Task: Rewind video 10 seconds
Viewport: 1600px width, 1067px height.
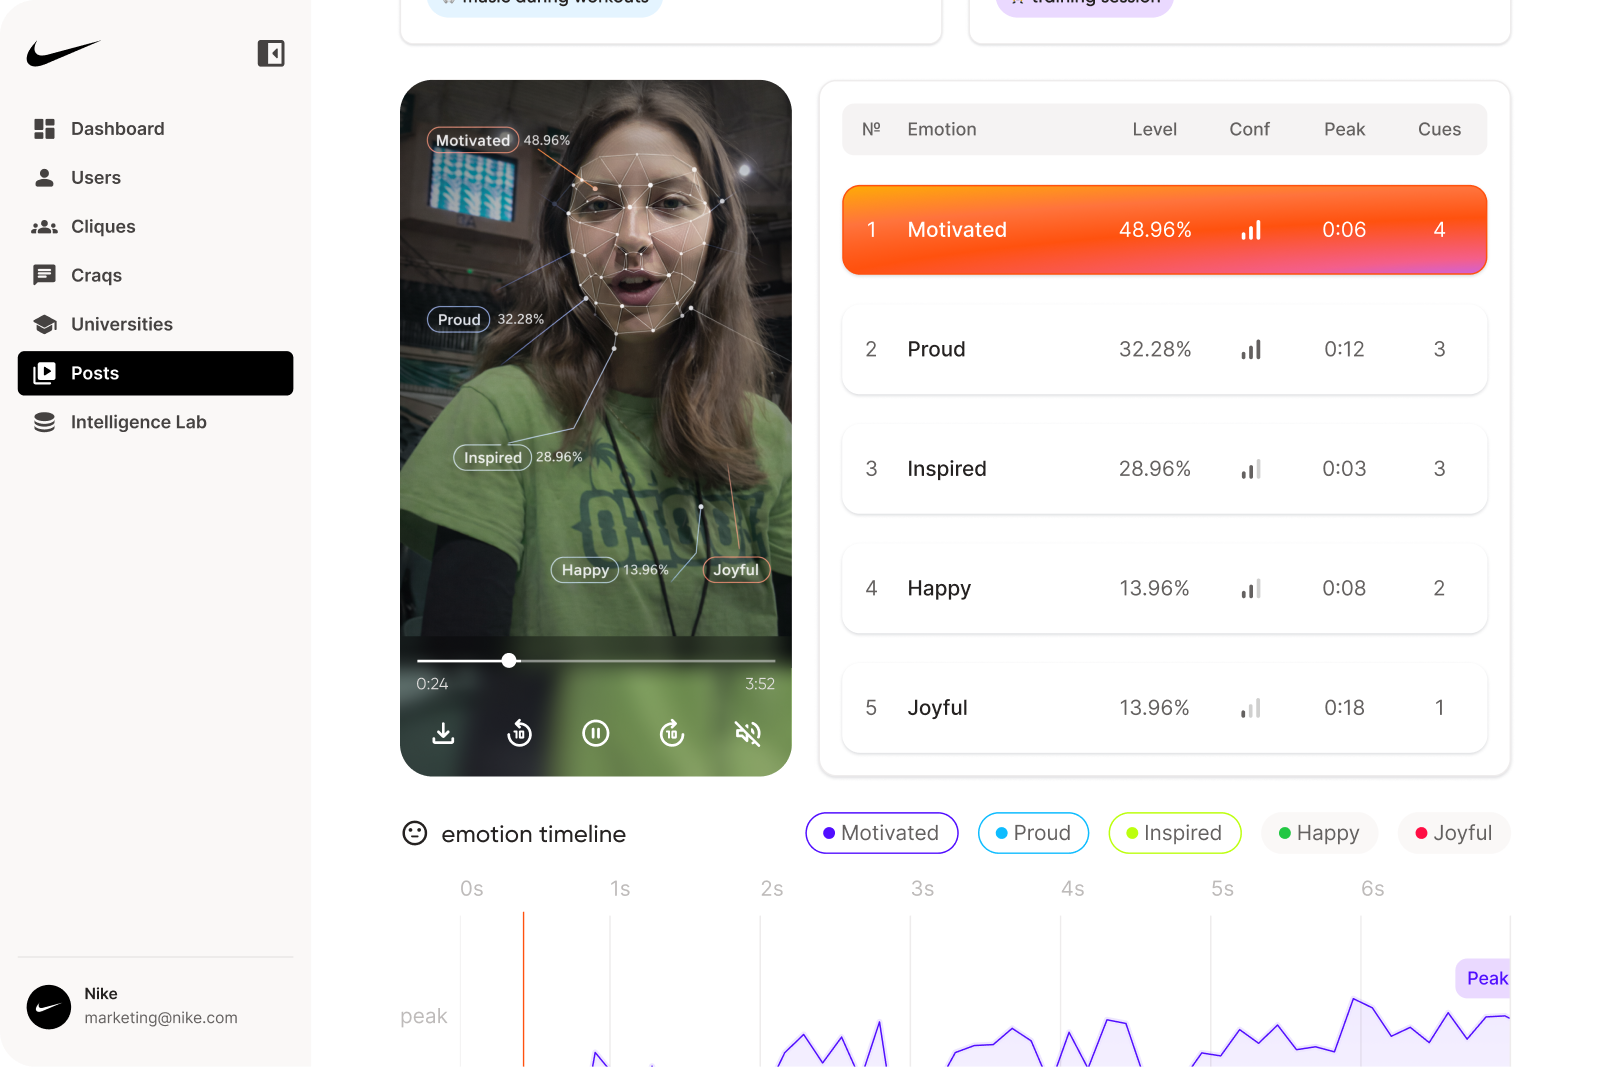Action: click(519, 734)
